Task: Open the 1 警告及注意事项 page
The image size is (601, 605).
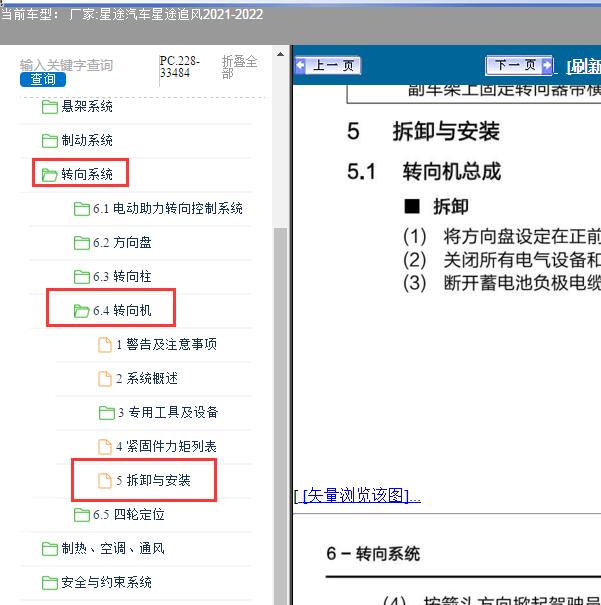Action: coord(167,344)
